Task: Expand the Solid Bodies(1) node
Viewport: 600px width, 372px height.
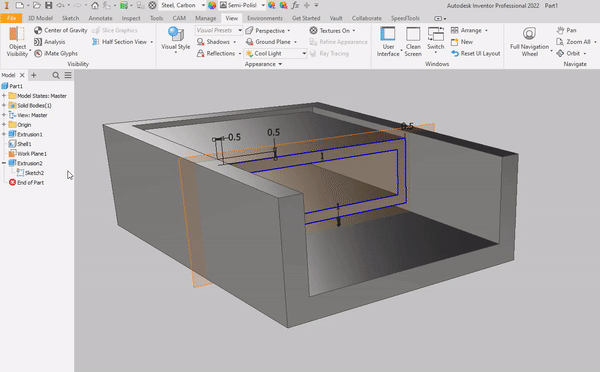Action: [x=4, y=105]
